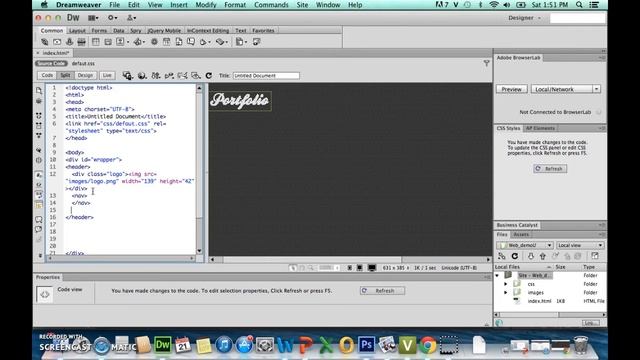Click the Hyperlink icon in Insert bar
Screen dimensions: 640x360
pos(44,42)
